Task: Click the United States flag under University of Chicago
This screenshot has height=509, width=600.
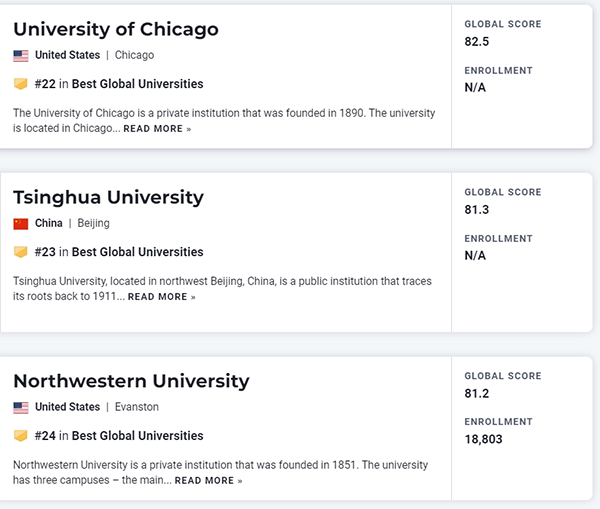Action: [x=21, y=55]
